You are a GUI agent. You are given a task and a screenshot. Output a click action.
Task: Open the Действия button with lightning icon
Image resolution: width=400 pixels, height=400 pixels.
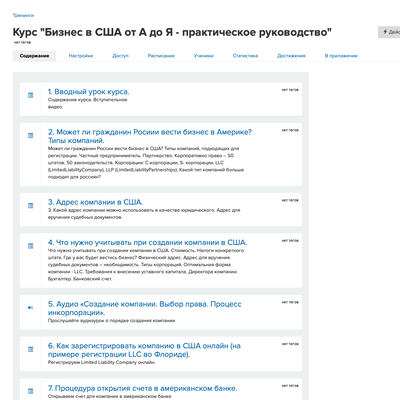coord(389,32)
